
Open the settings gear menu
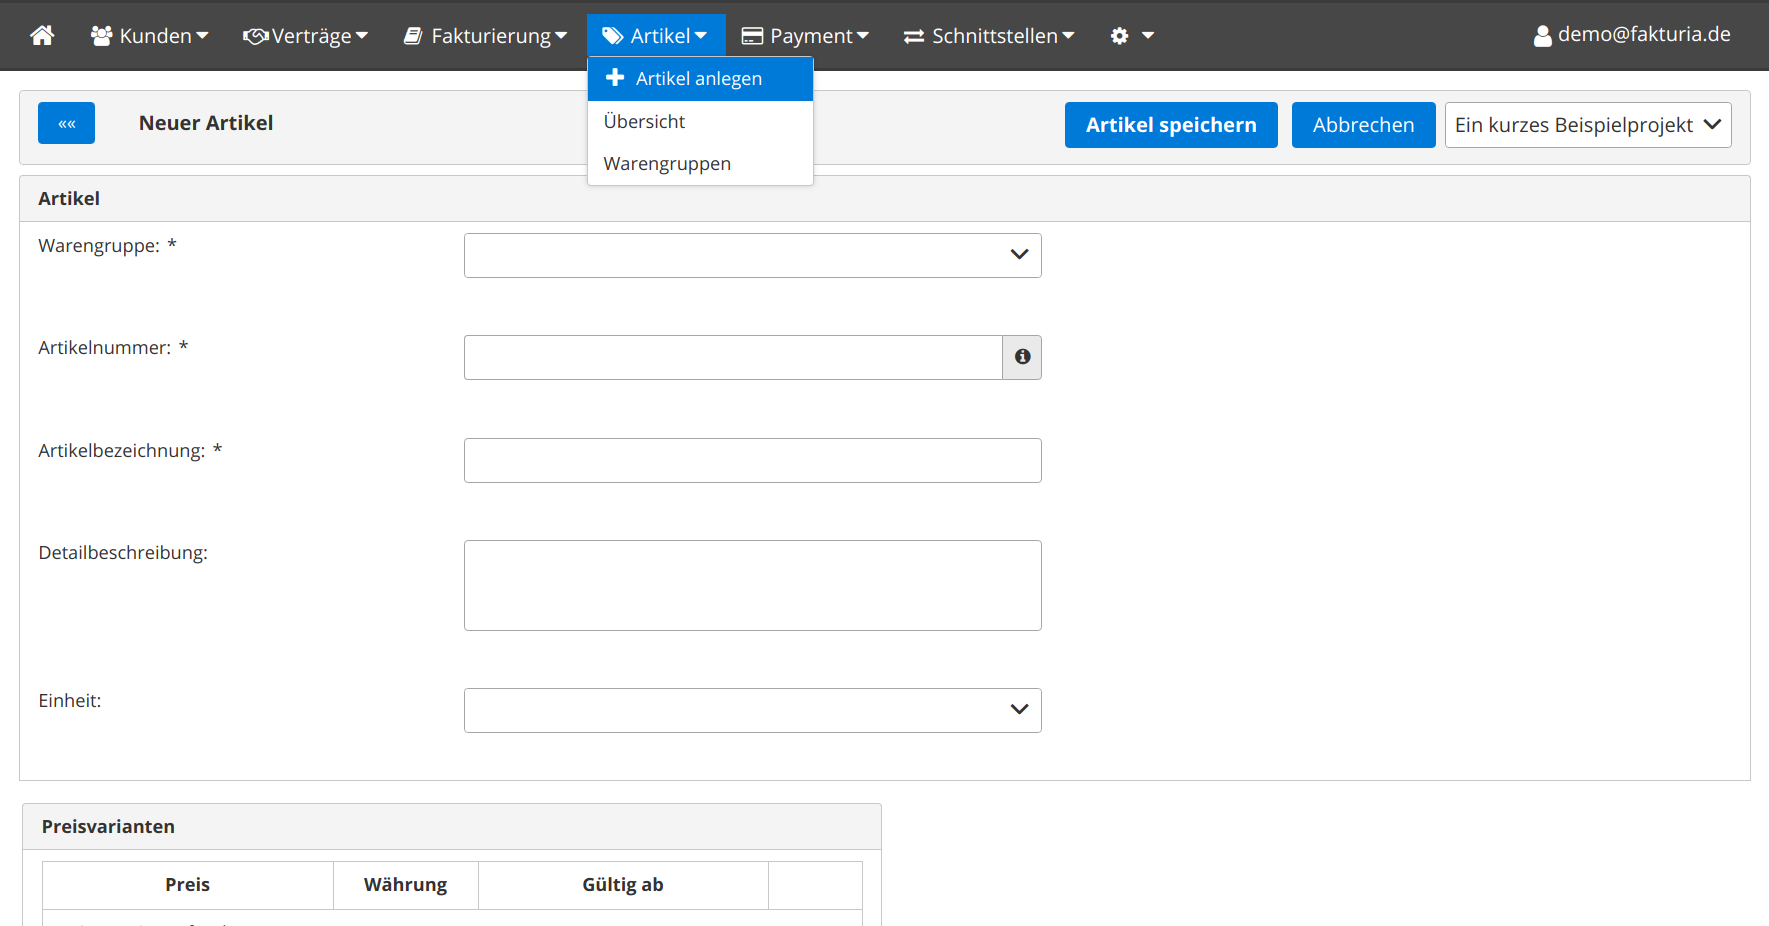coord(1131,36)
